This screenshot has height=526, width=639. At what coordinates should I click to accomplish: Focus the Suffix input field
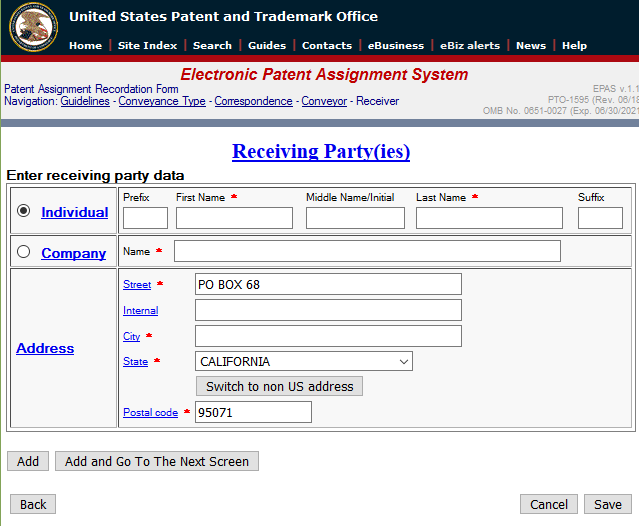tap(600, 218)
